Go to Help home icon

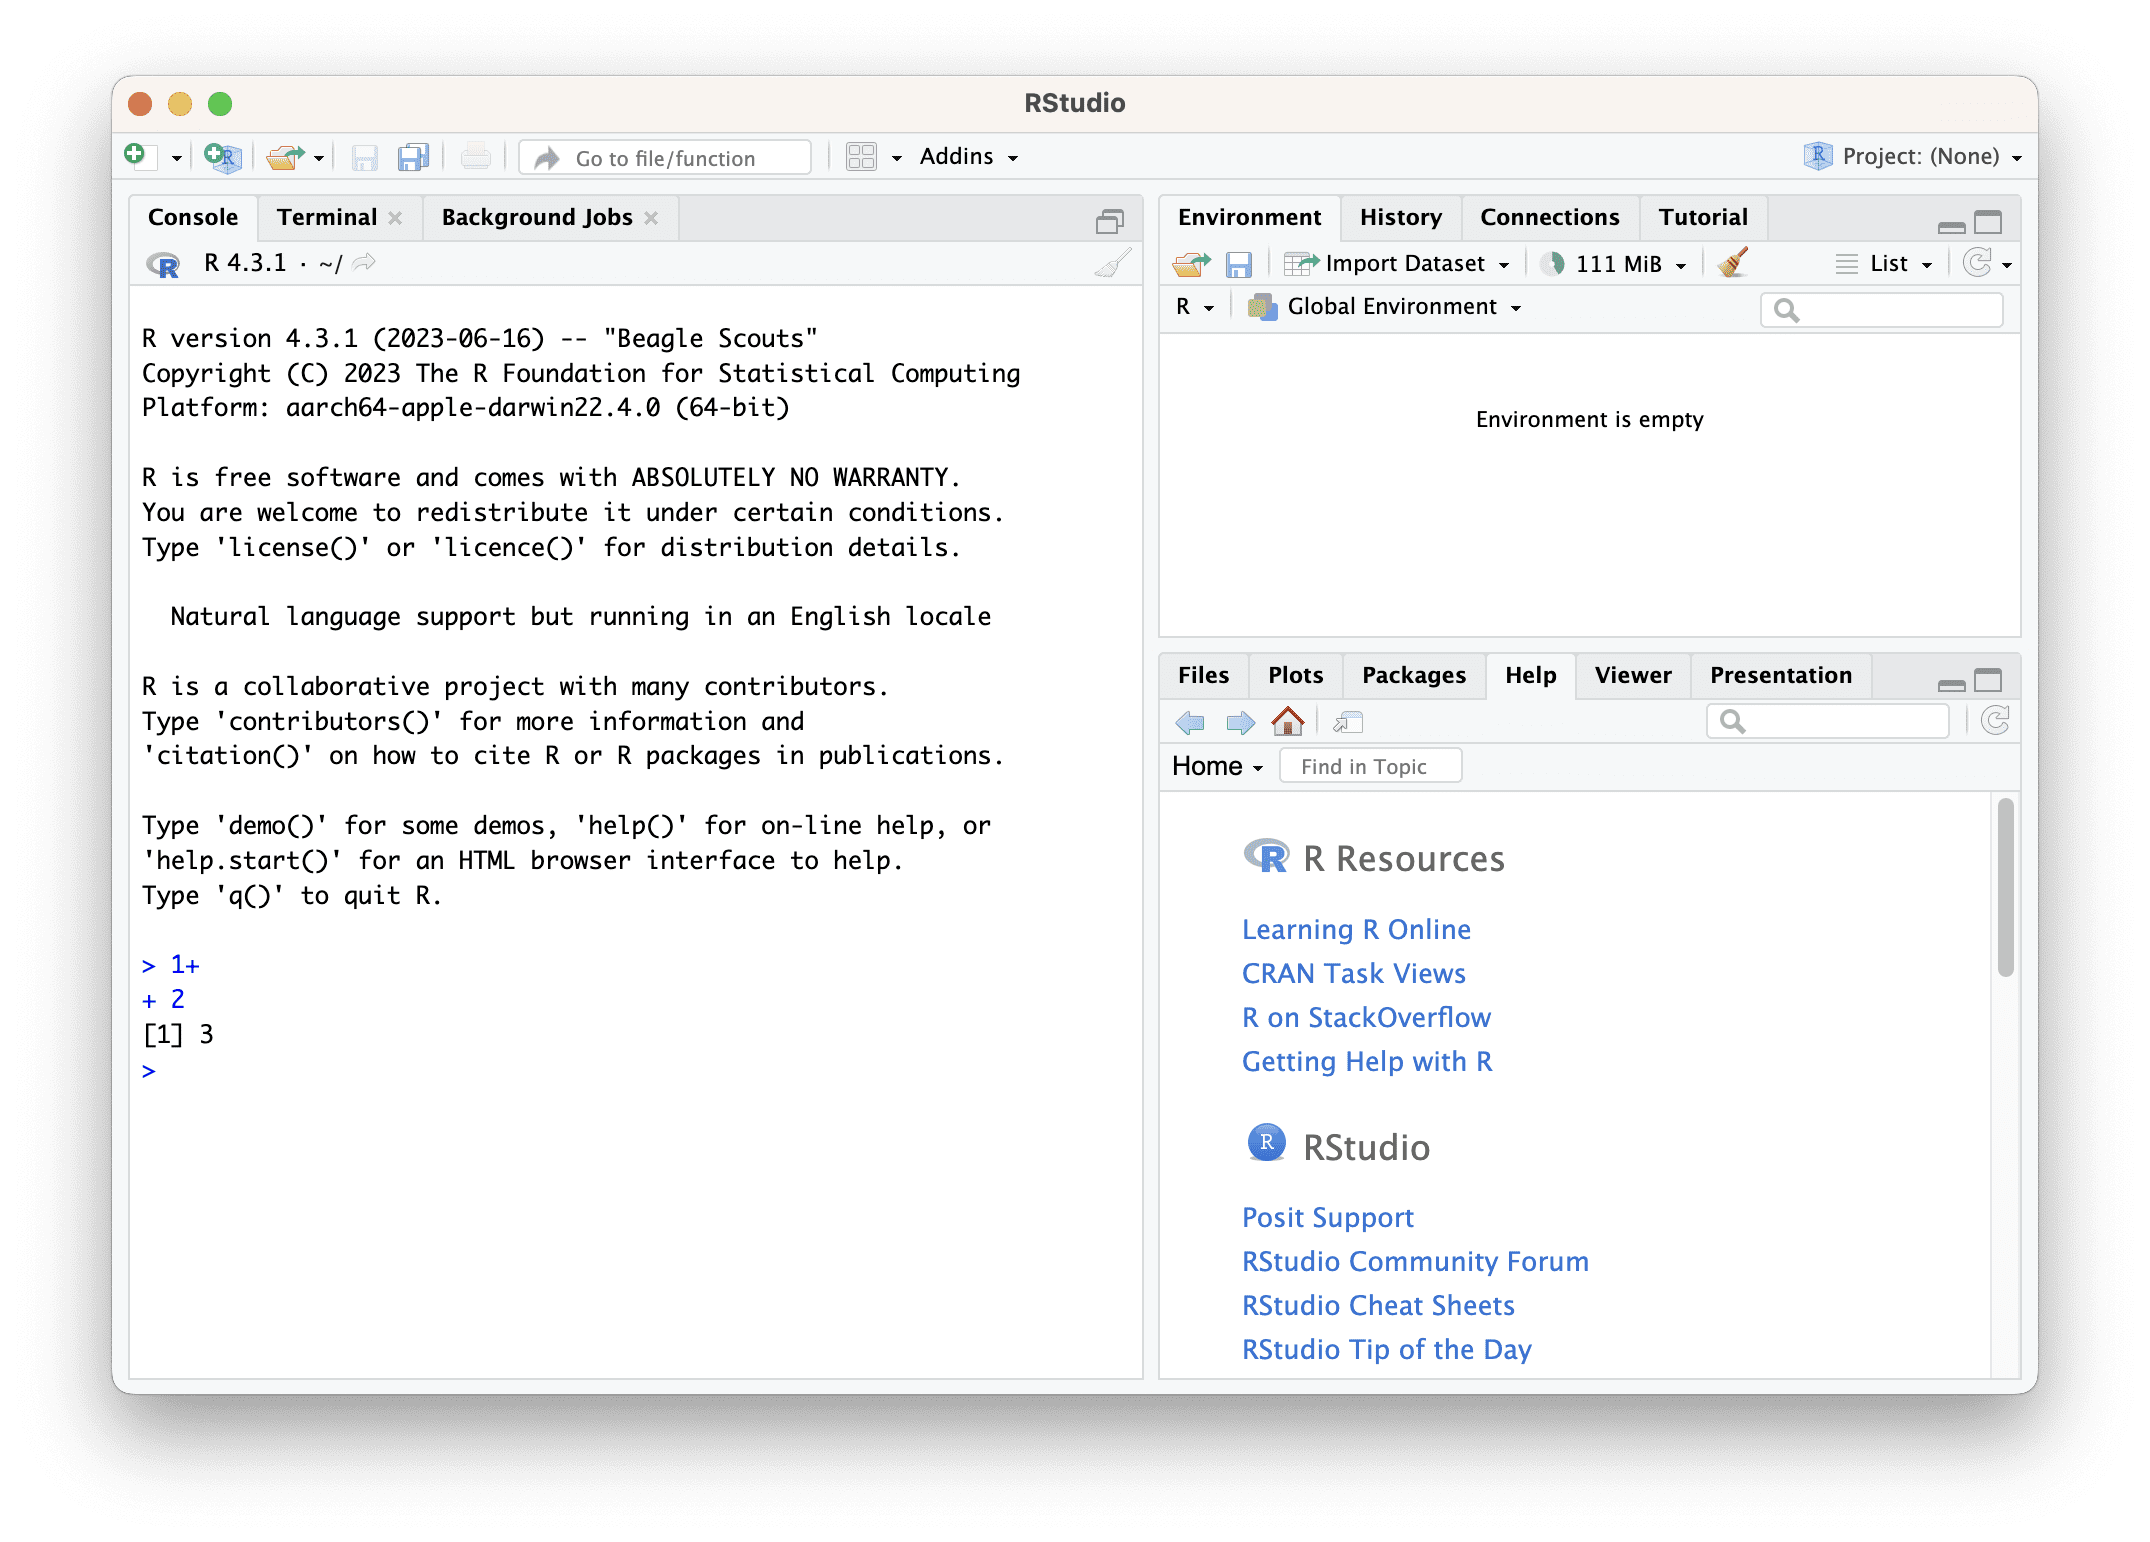point(1287,721)
